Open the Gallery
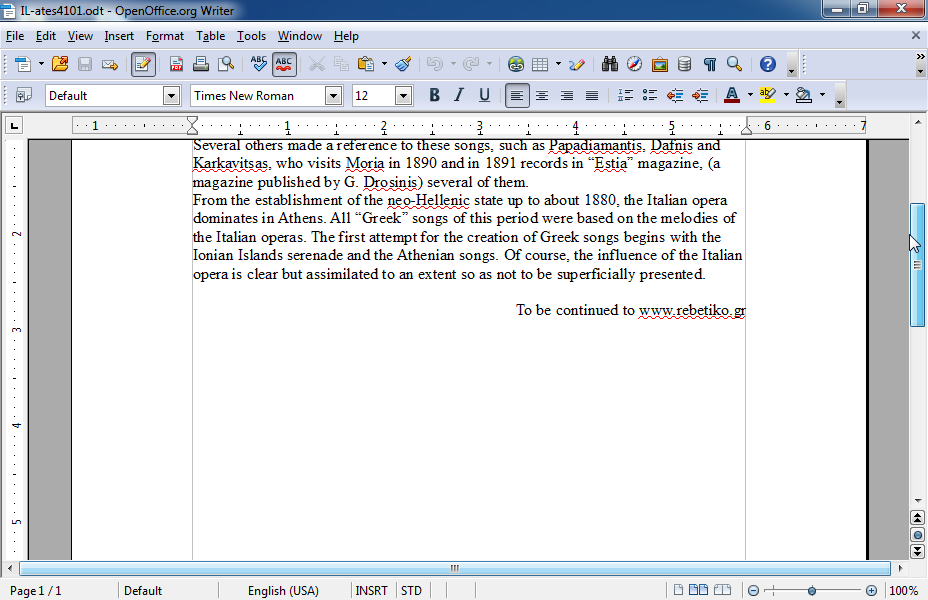 pos(660,63)
